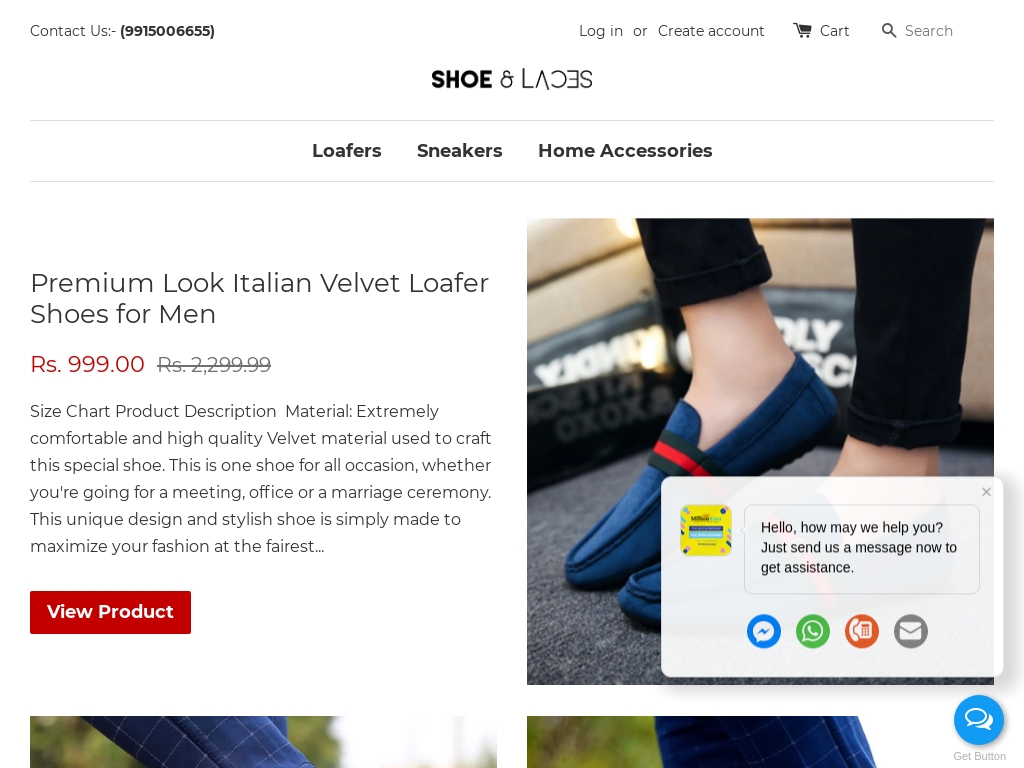
Task: Click the orange phone call icon
Action: point(861,632)
